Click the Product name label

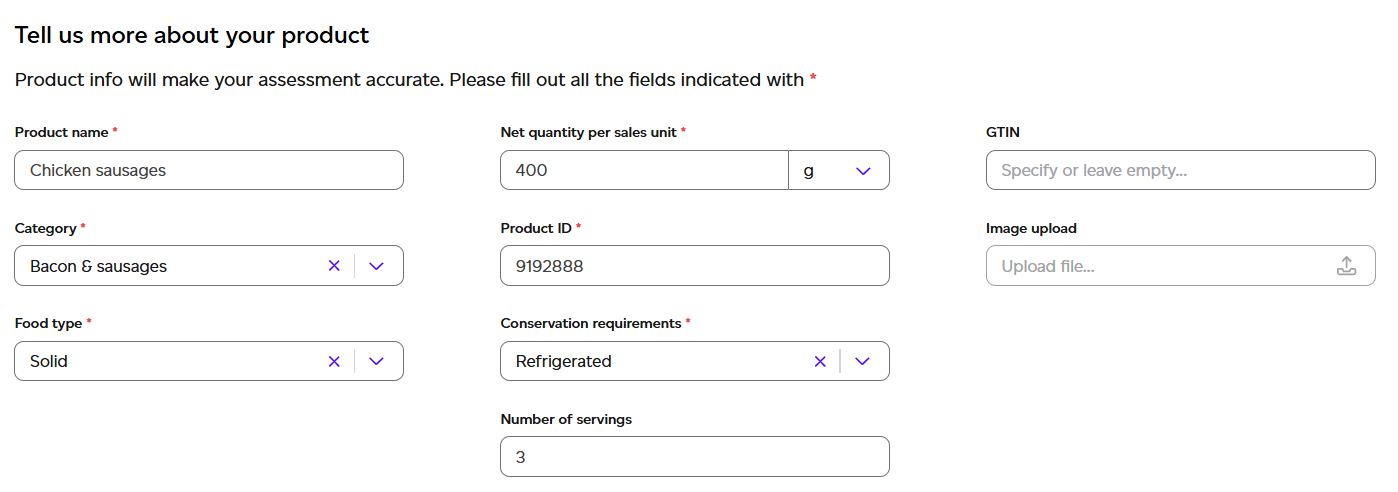coord(62,132)
